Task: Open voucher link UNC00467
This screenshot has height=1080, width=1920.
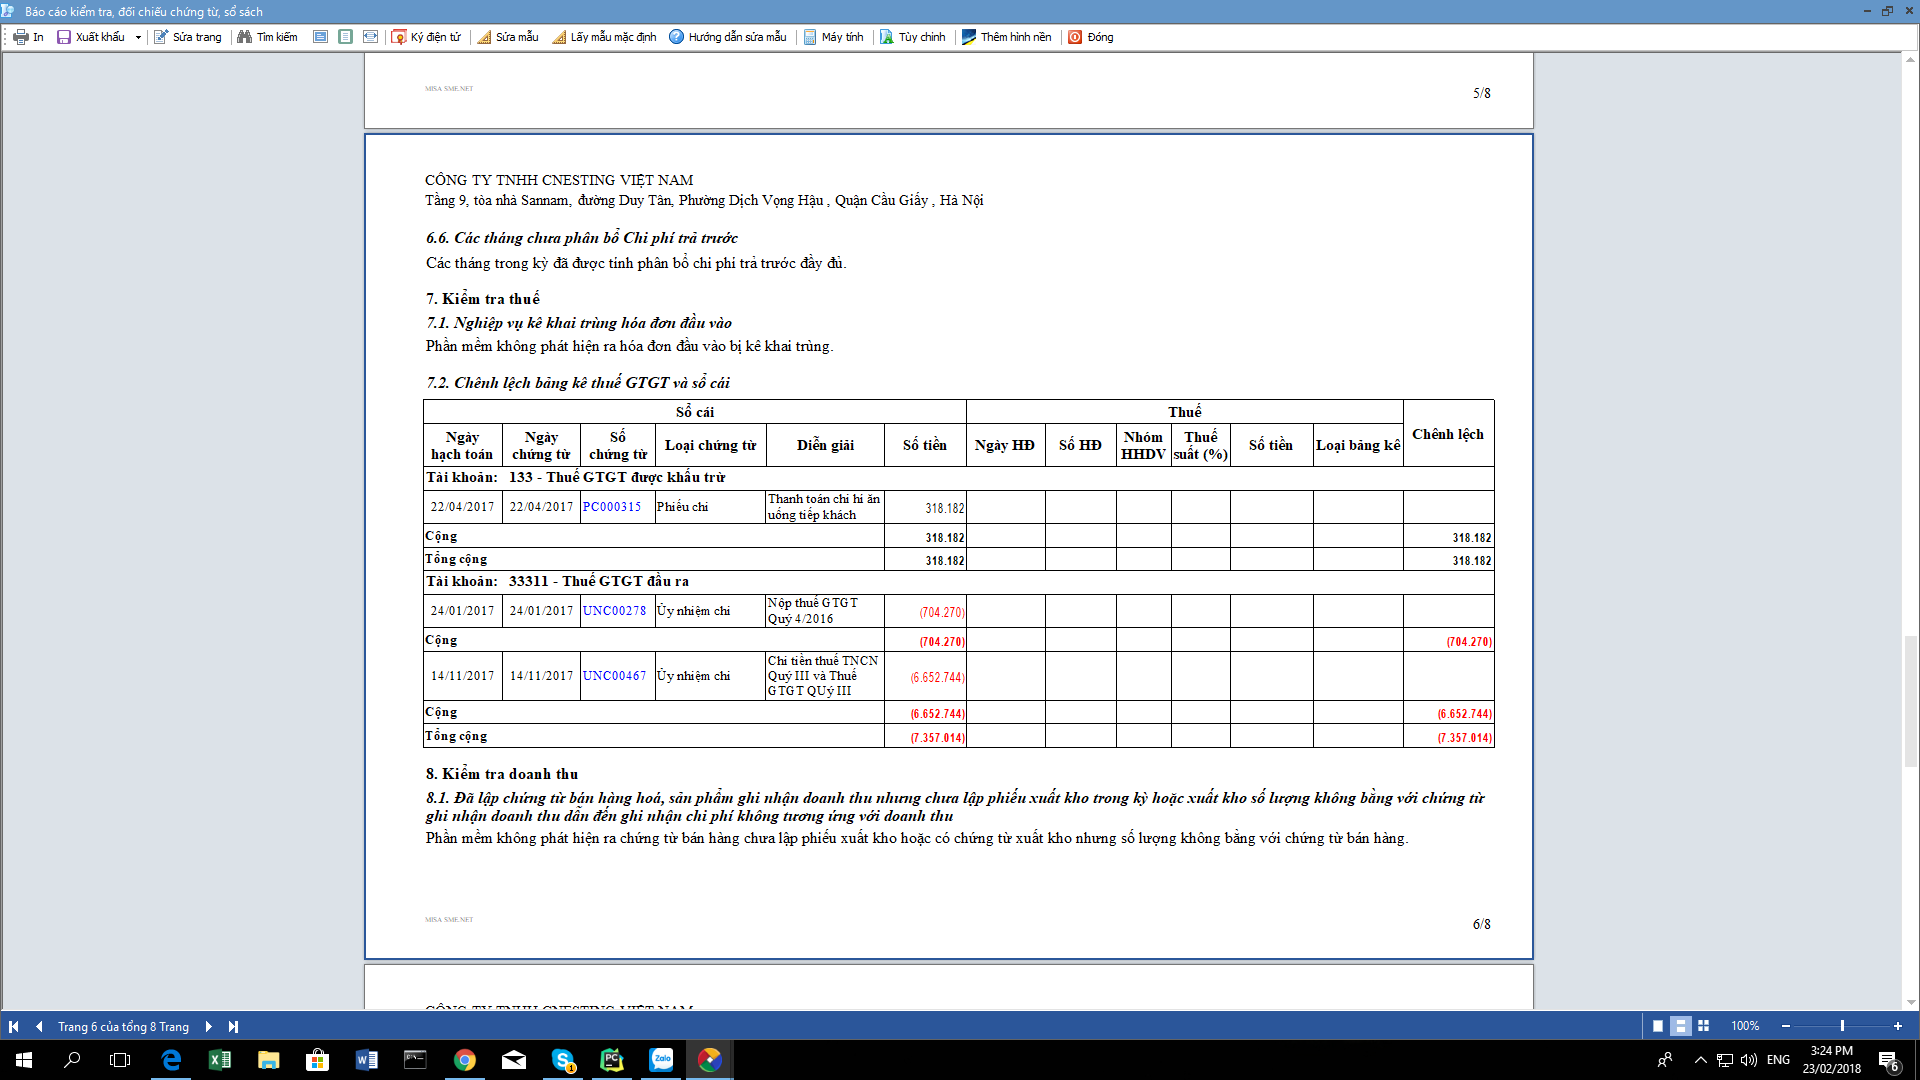Action: 614,676
